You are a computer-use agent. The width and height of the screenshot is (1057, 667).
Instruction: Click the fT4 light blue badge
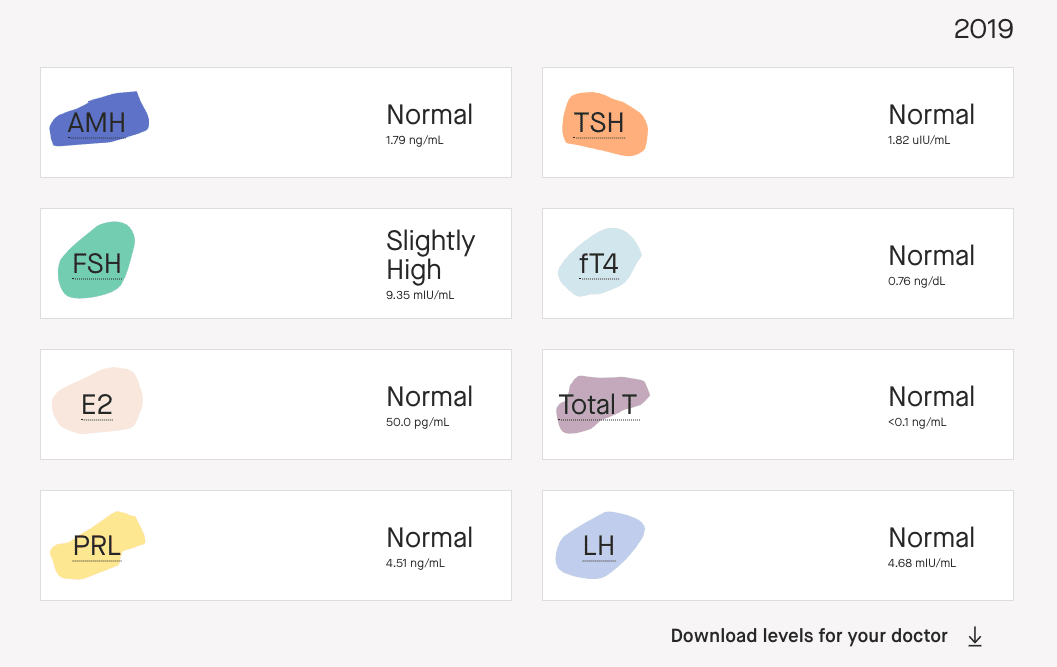coord(599,262)
